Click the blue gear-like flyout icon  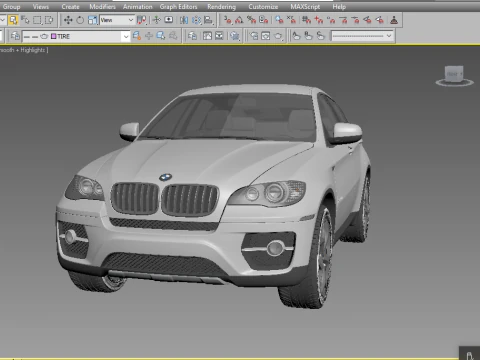point(235,36)
